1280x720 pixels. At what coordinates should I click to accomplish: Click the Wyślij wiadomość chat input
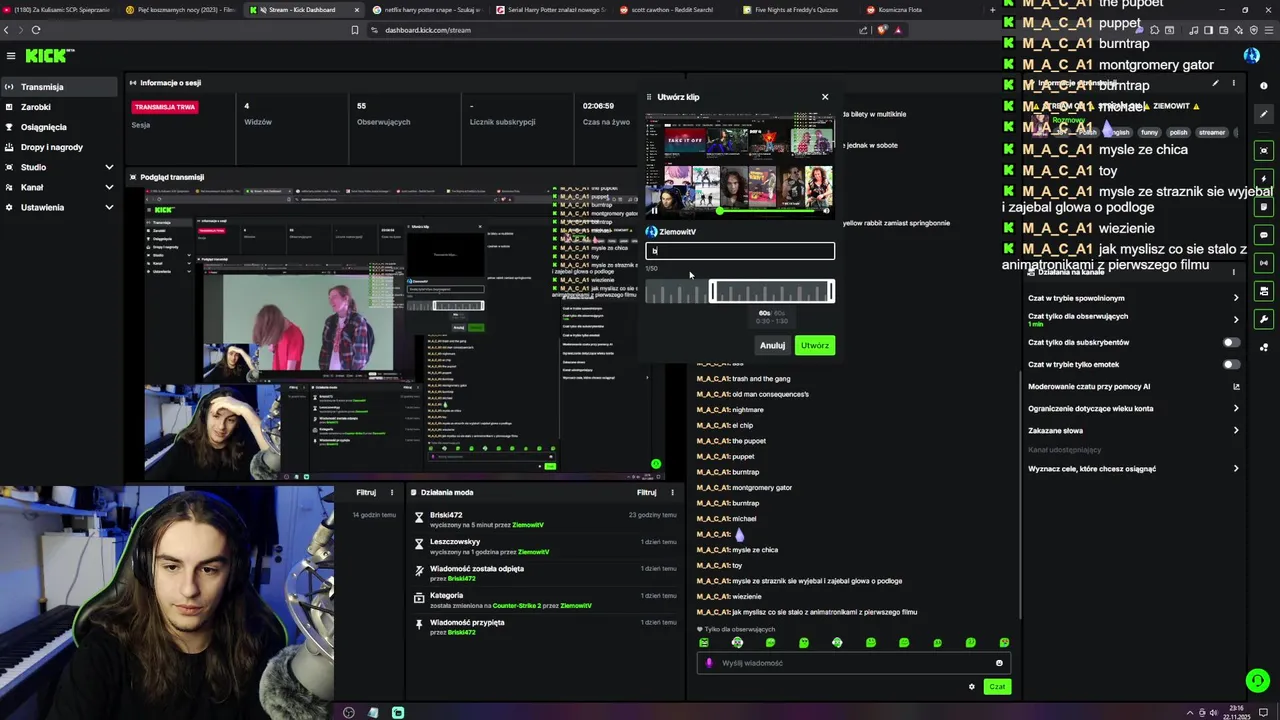[x=855, y=663]
